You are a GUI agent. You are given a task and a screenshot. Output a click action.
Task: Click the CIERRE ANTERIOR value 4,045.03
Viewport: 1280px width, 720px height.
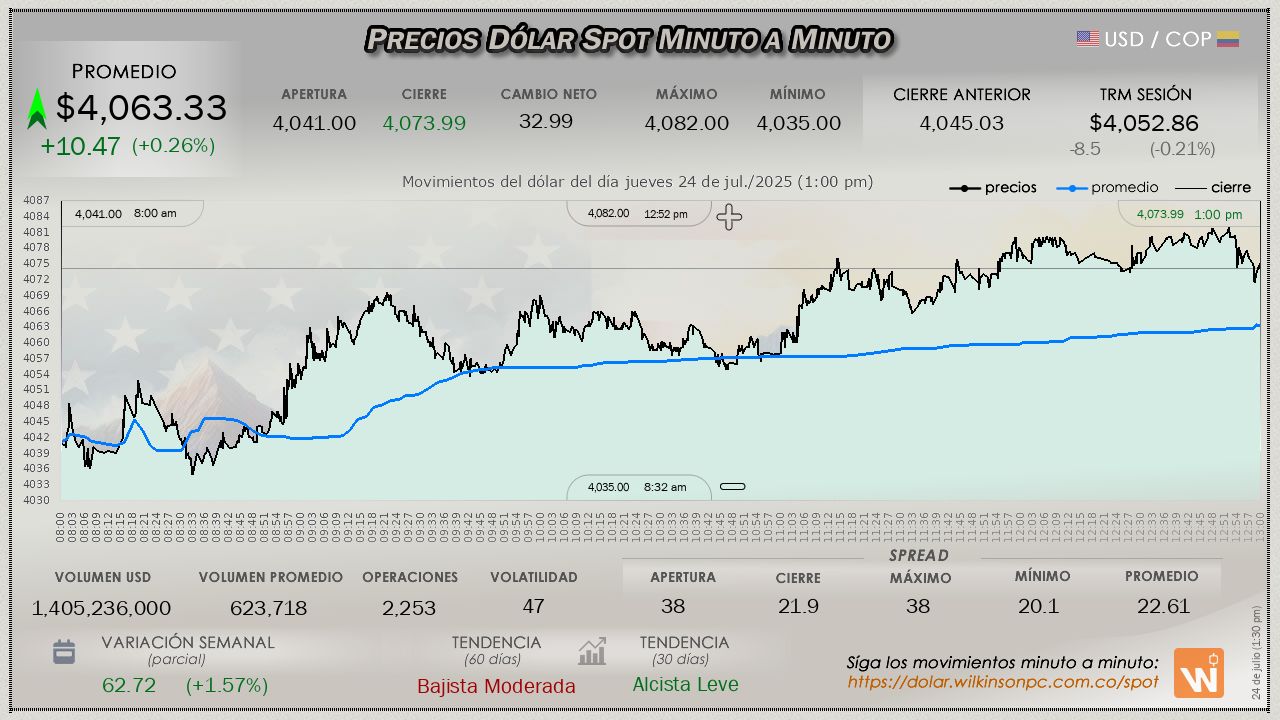(962, 123)
